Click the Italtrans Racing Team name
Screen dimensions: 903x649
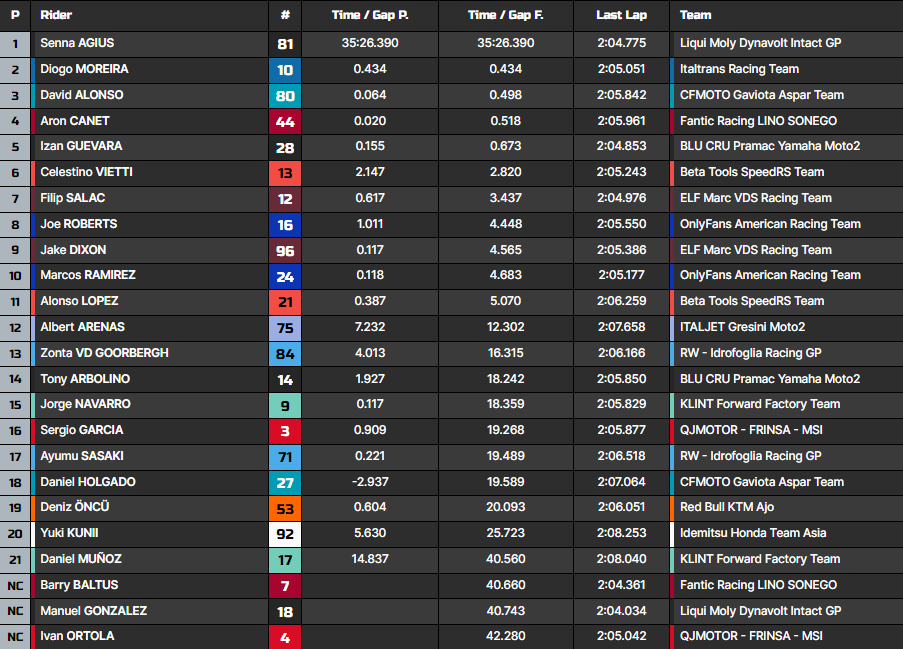[x=739, y=69]
